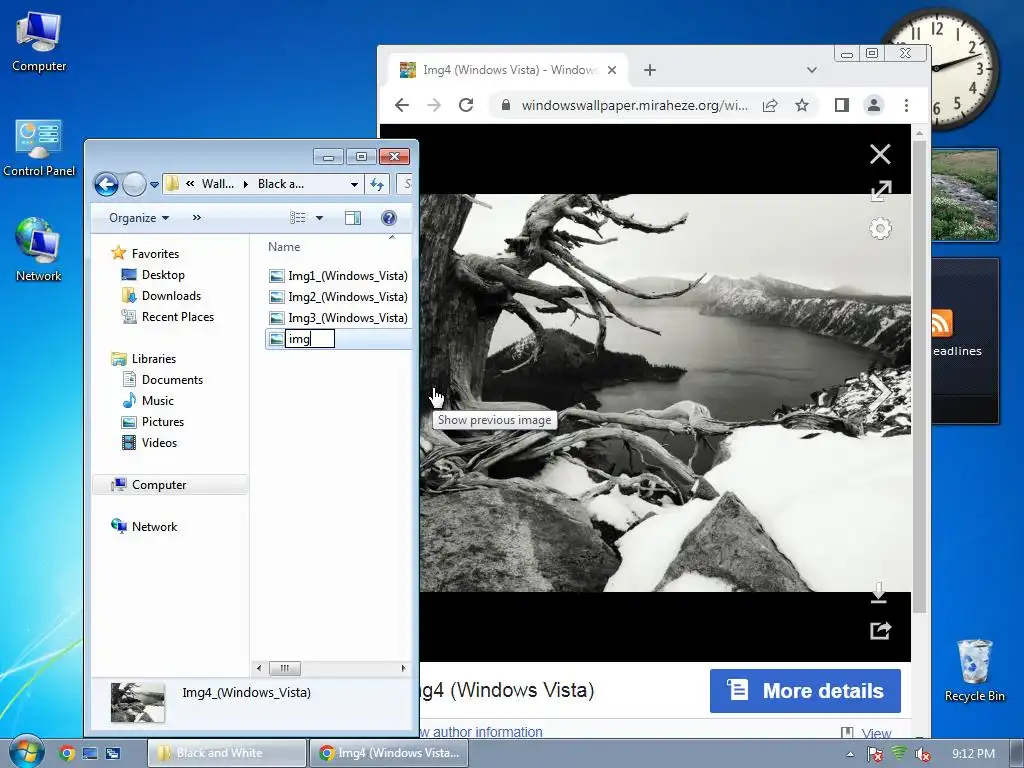Image resolution: width=1024 pixels, height=768 pixels.
Task: Open the Network desktop icon
Action: coord(39,251)
